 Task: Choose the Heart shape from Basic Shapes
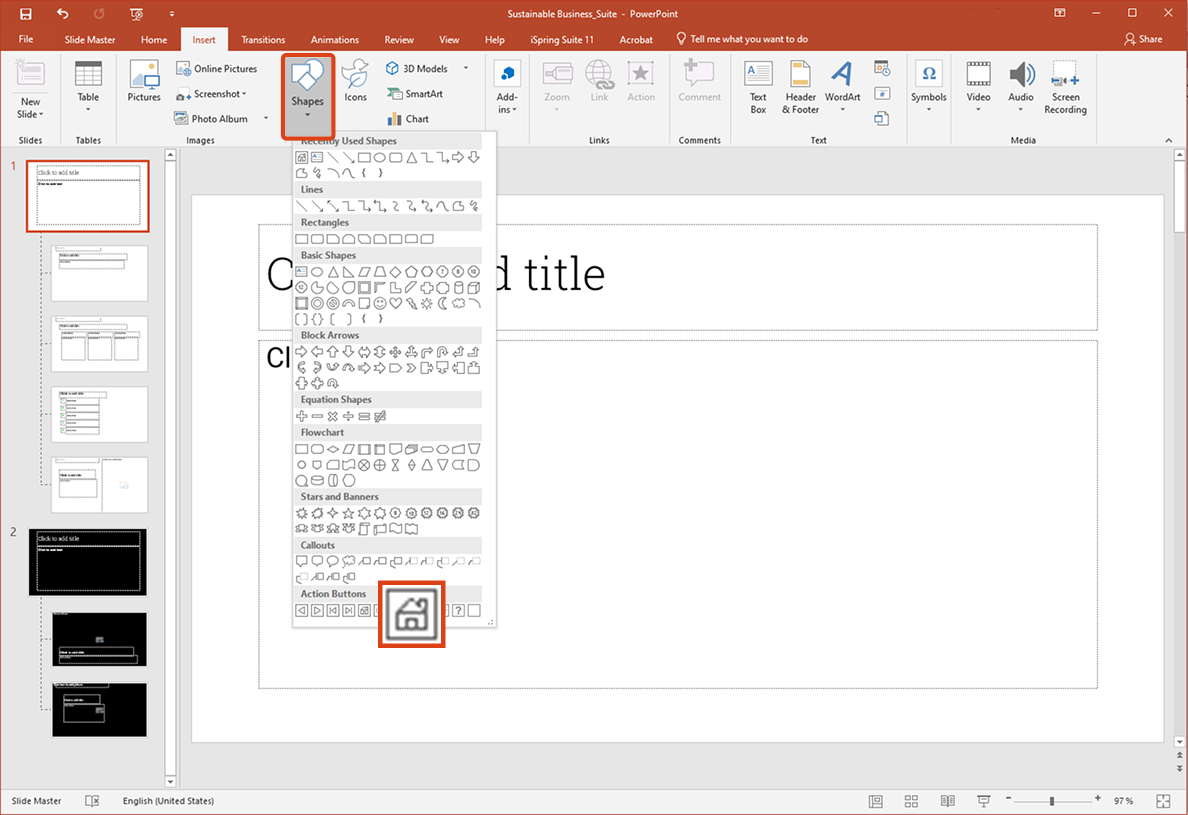pyautogui.click(x=395, y=304)
